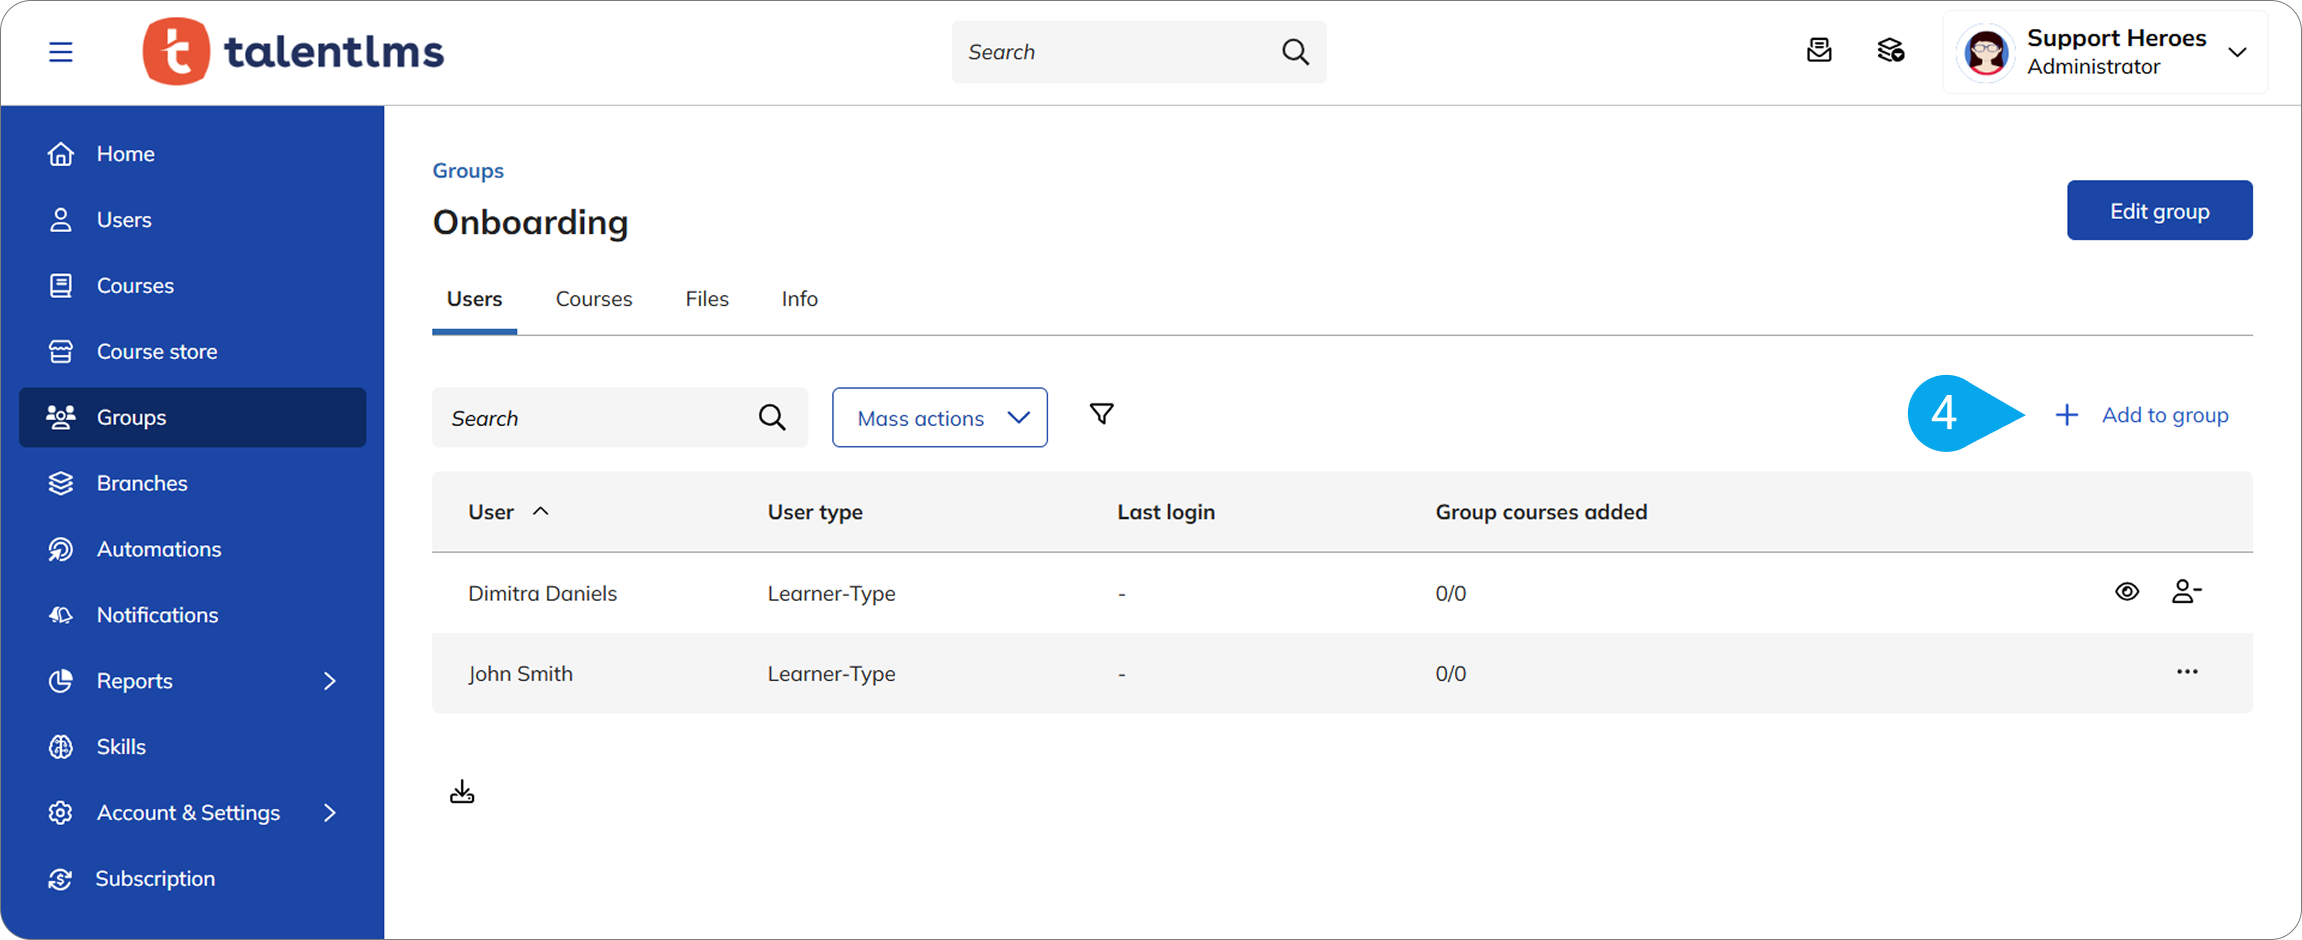Click the talentlms logo
The height and width of the screenshot is (940, 2302).
point(294,52)
